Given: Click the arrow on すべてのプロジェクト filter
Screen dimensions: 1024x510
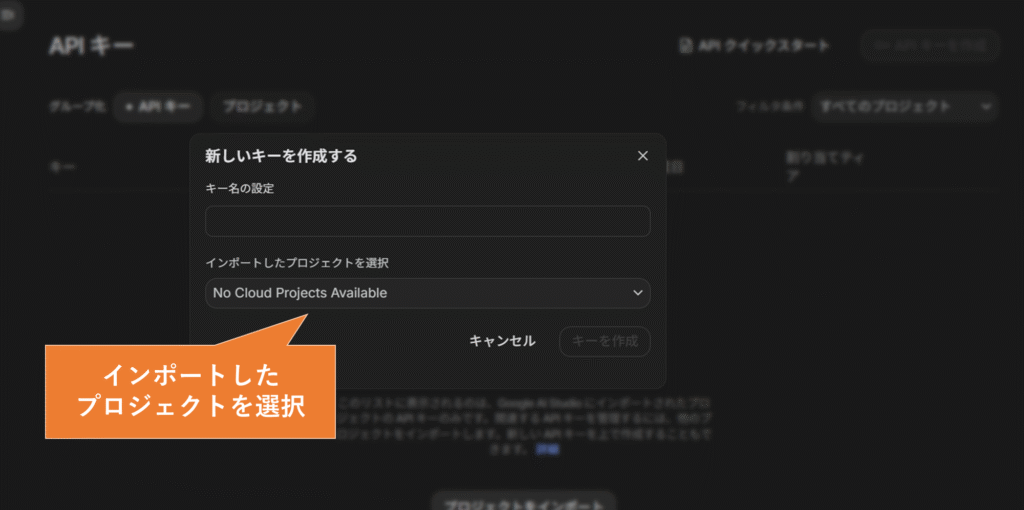Looking at the screenshot, I should pyautogui.click(x=985, y=106).
